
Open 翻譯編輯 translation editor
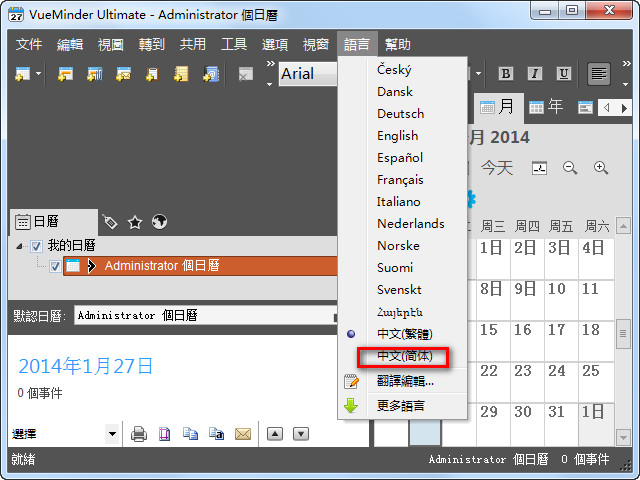pos(405,381)
